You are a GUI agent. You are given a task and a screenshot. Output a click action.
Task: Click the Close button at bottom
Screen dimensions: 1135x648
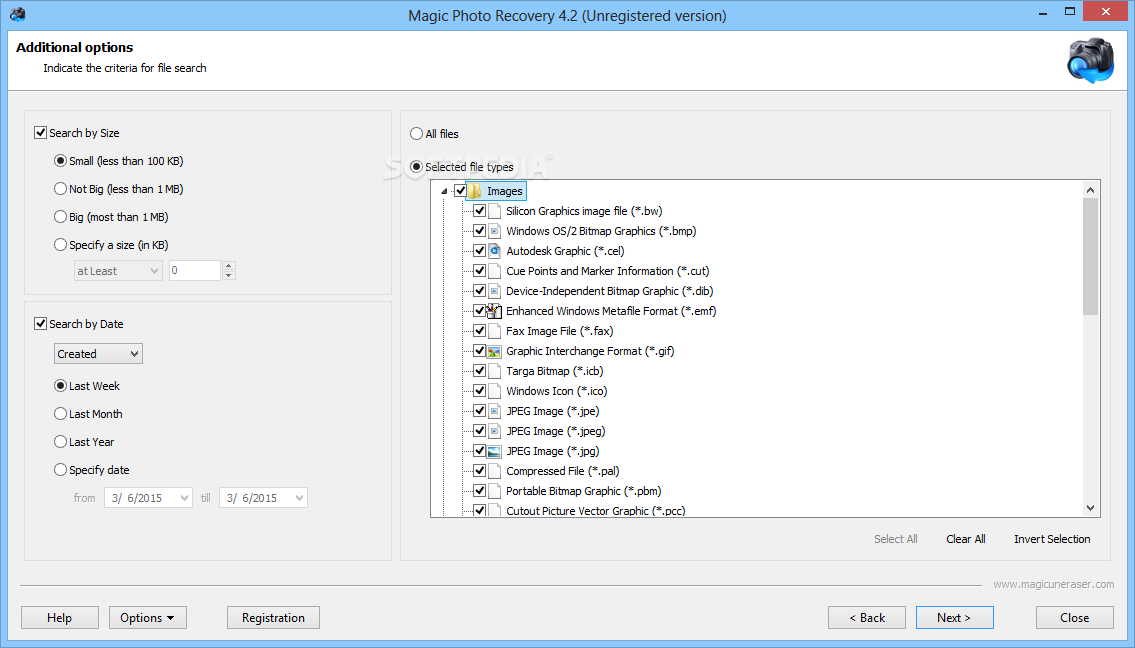pyautogui.click(x=1074, y=618)
